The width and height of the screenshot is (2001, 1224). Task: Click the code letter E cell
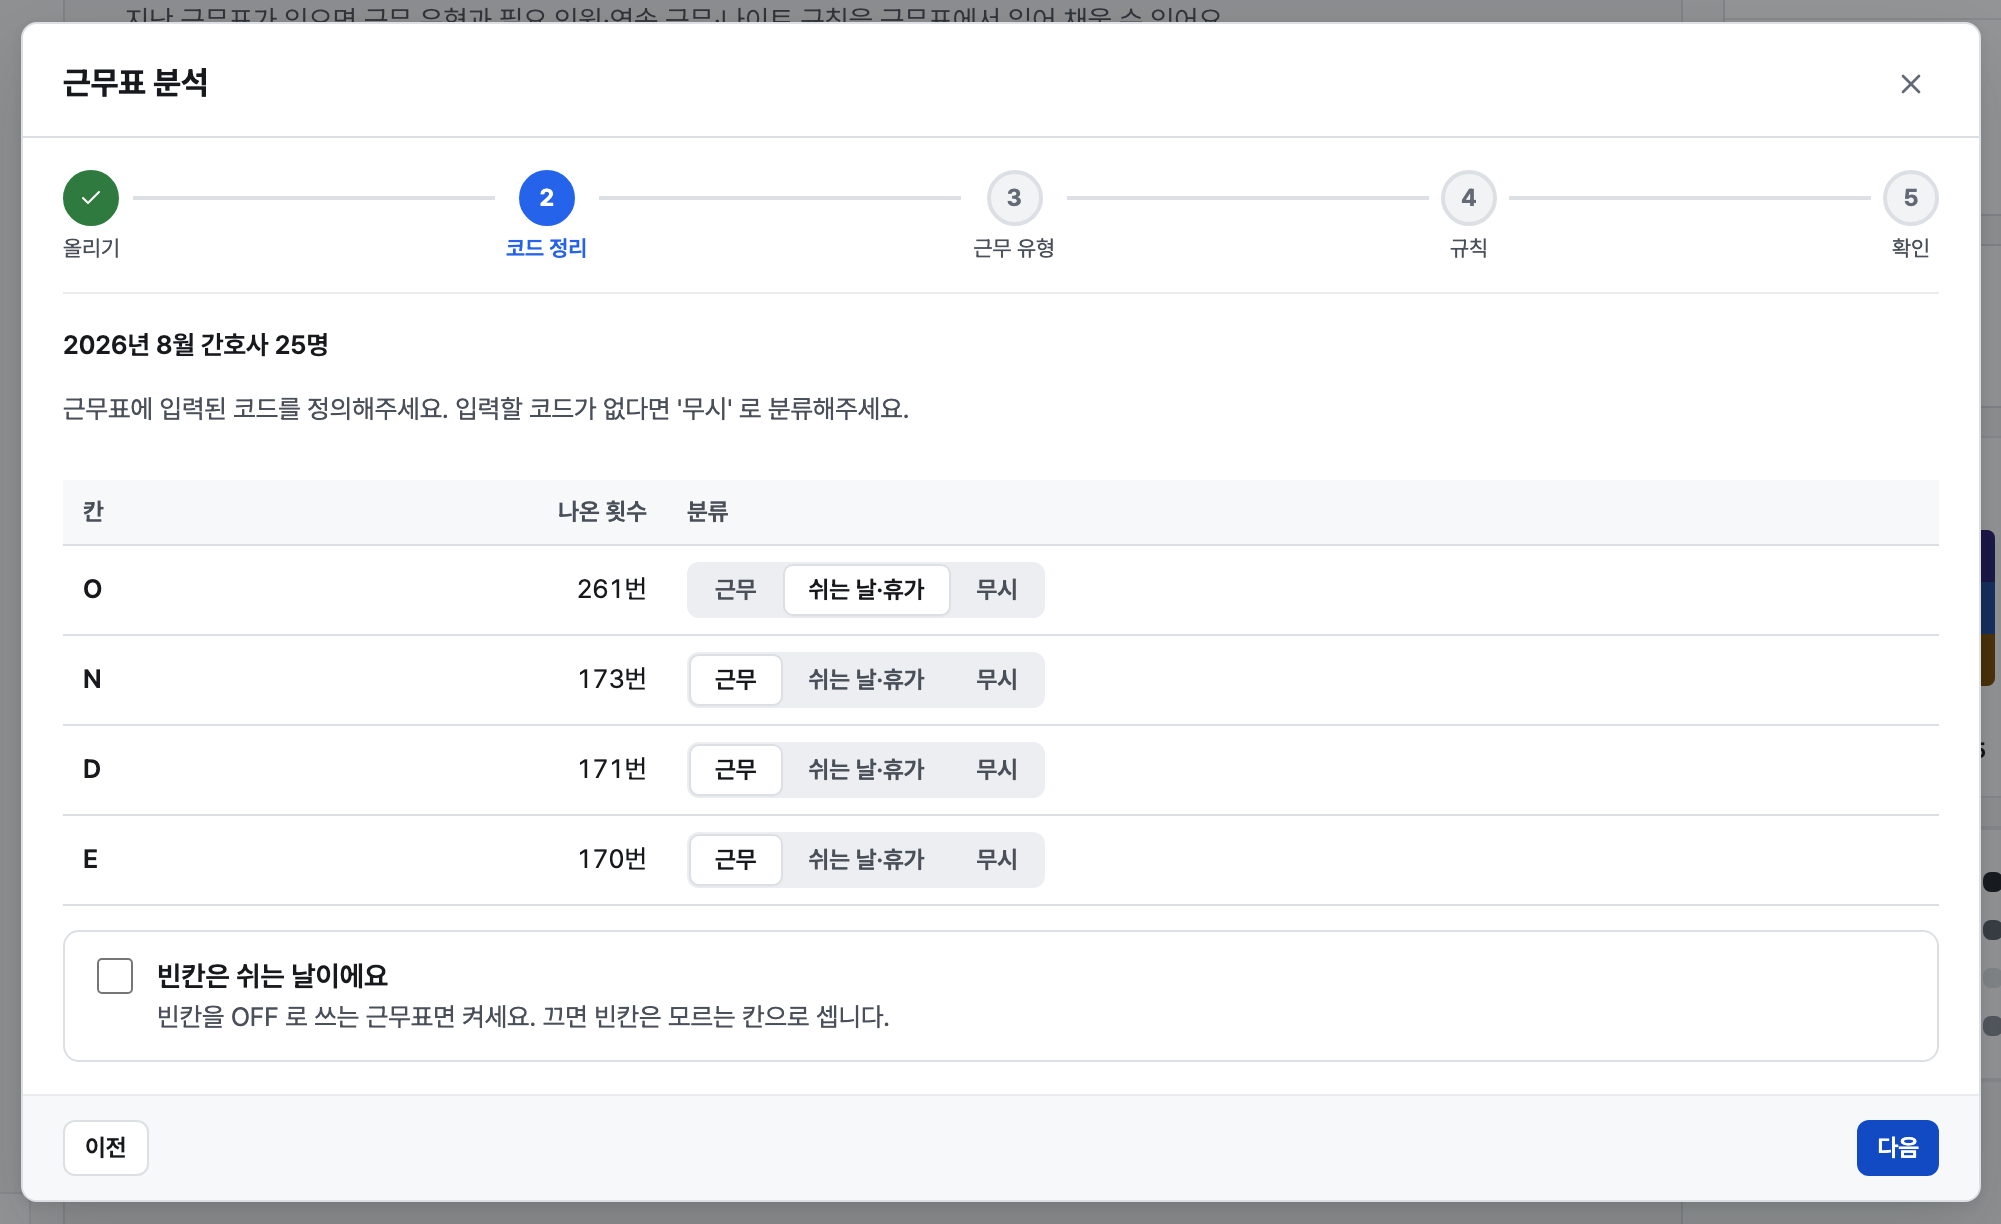coord(91,859)
